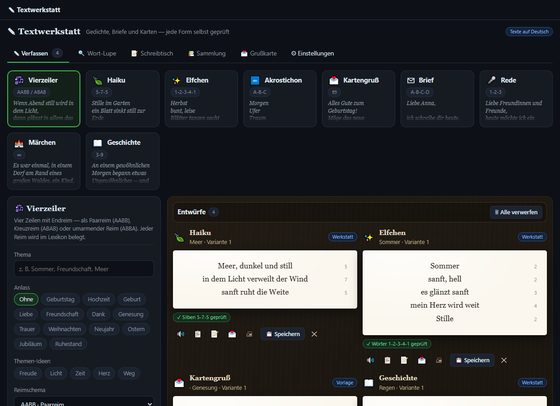Open the Wort-Lupe tab
This screenshot has height=406, width=560.
tap(97, 54)
